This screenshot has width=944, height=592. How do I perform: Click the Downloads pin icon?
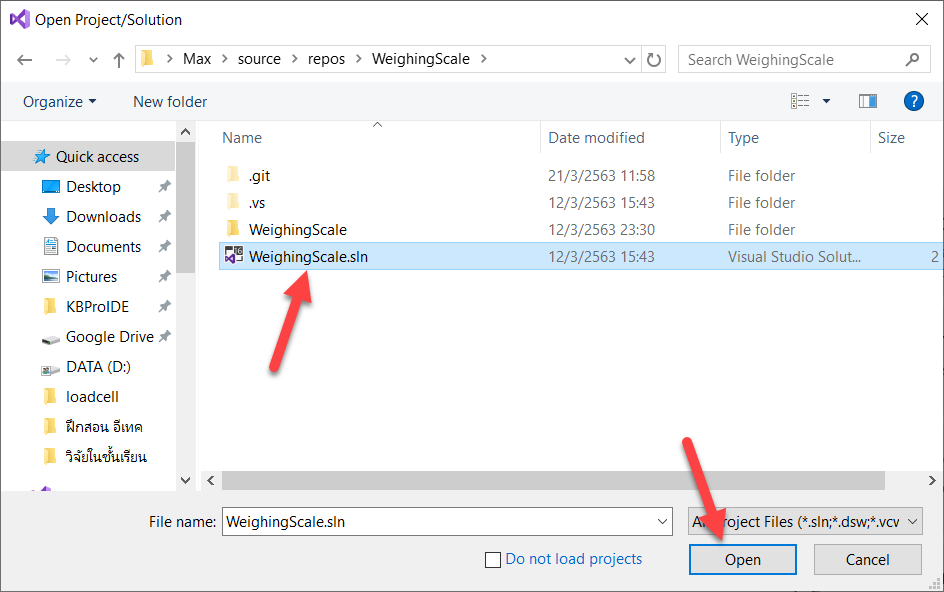(164, 217)
